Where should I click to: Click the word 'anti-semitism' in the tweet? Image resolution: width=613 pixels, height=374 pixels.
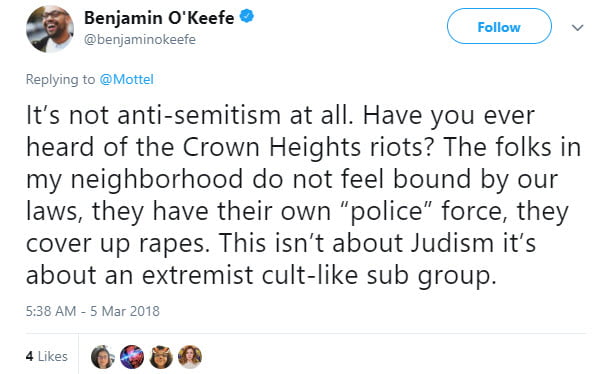(199, 116)
